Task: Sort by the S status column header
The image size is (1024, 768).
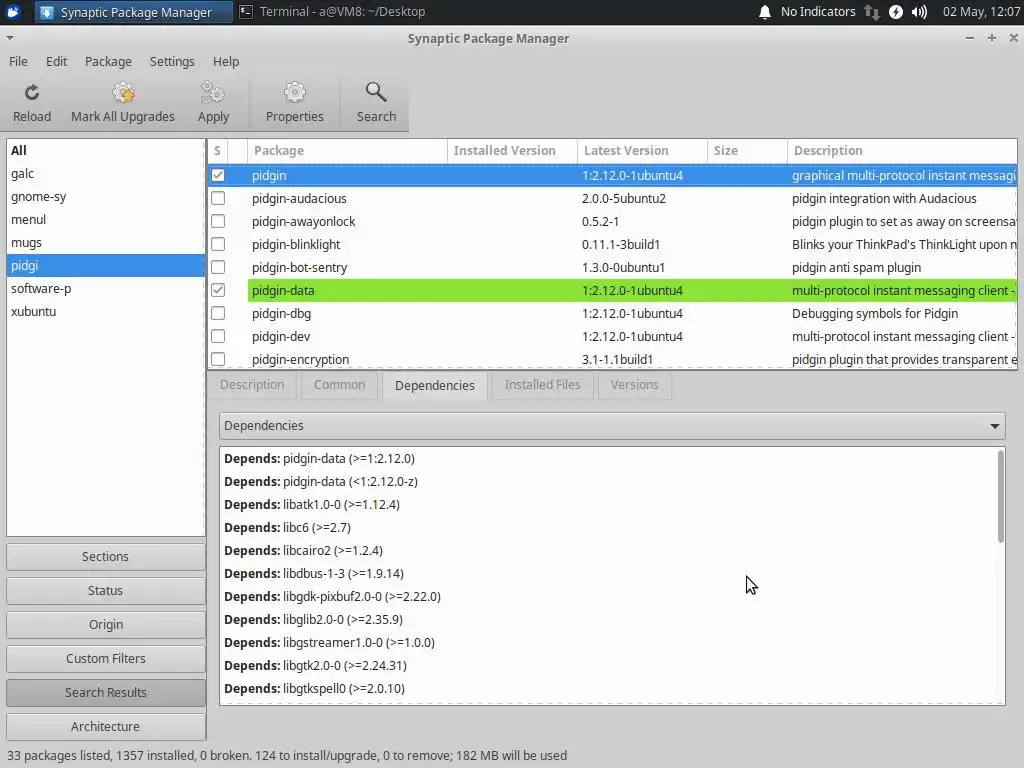Action: coord(217,151)
